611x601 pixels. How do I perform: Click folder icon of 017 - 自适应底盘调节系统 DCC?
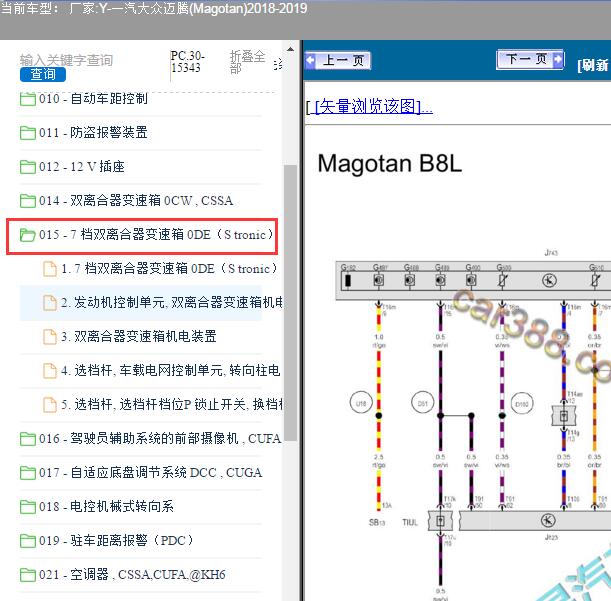pyautogui.click(x=28, y=472)
